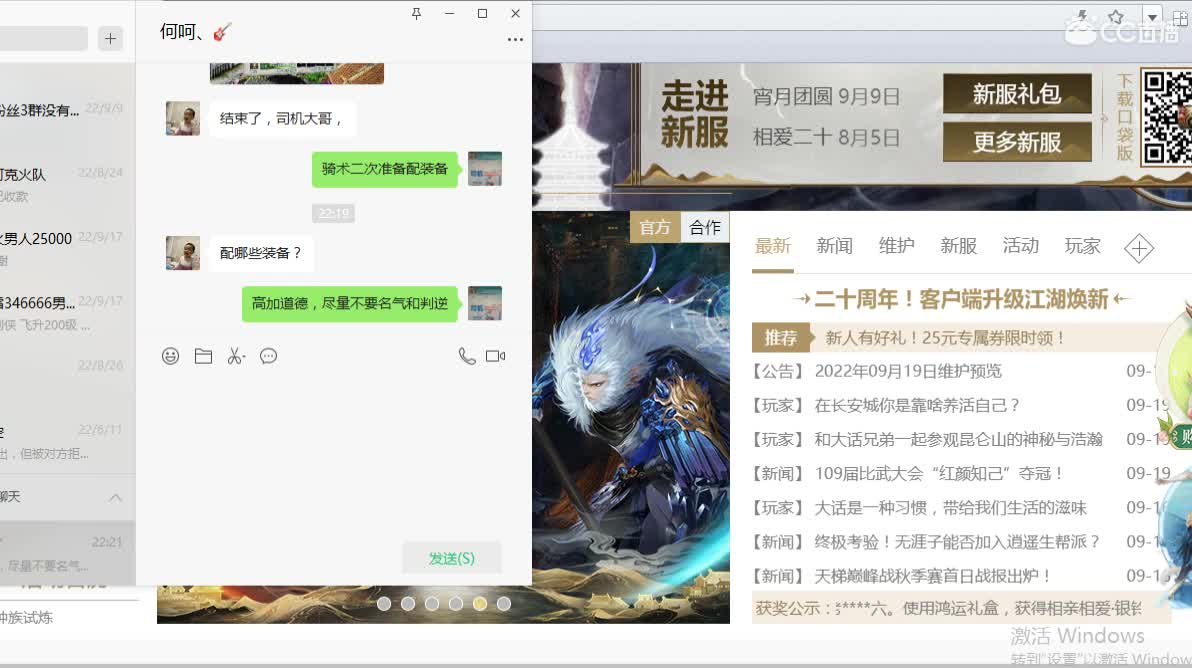The width and height of the screenshot is (1192, 668).
Task: Select the 维护 news tab
Action: [x=897, y=246]
